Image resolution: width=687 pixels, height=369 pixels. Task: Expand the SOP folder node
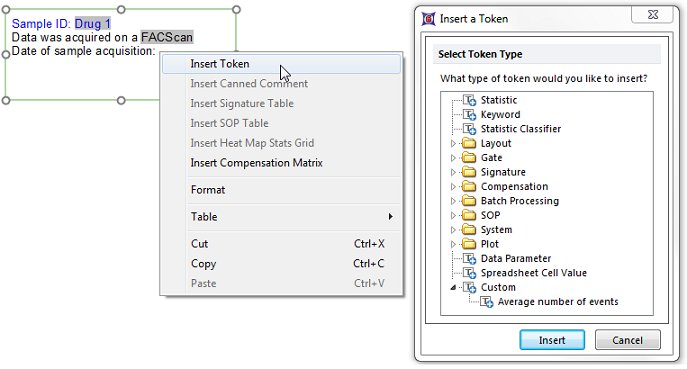point(453,216)
